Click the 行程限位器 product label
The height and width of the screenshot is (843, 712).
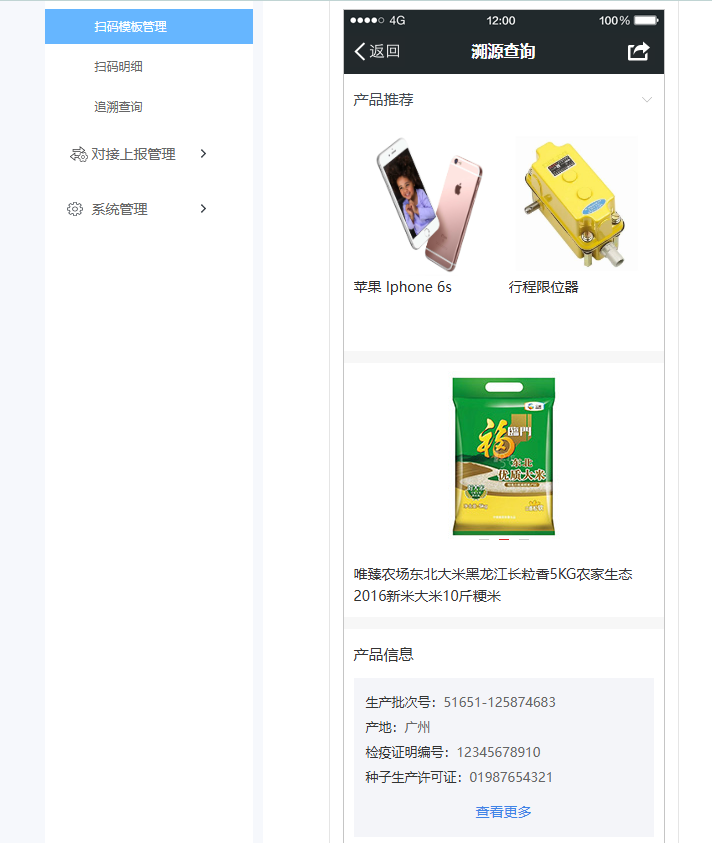coord(544,287)
